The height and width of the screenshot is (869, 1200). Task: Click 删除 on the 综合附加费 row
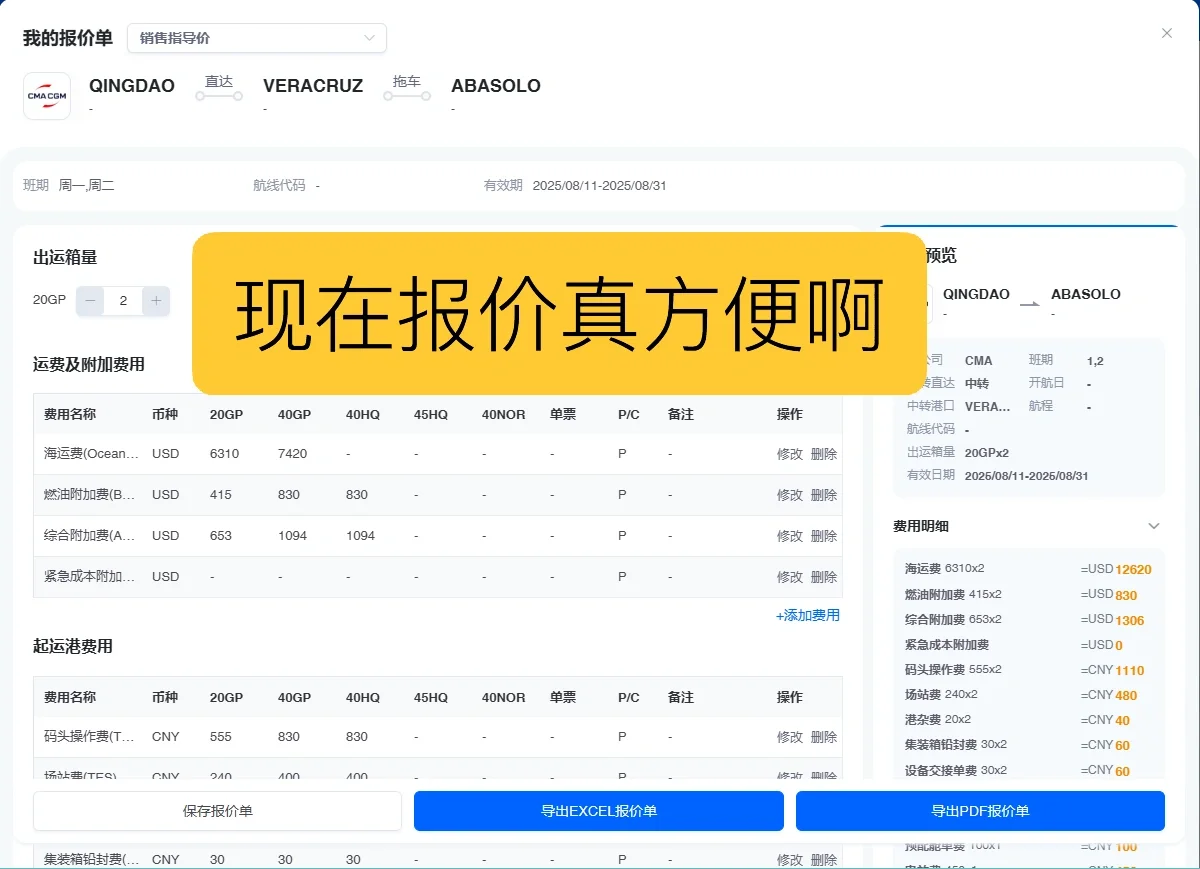[x=822, y=535]
